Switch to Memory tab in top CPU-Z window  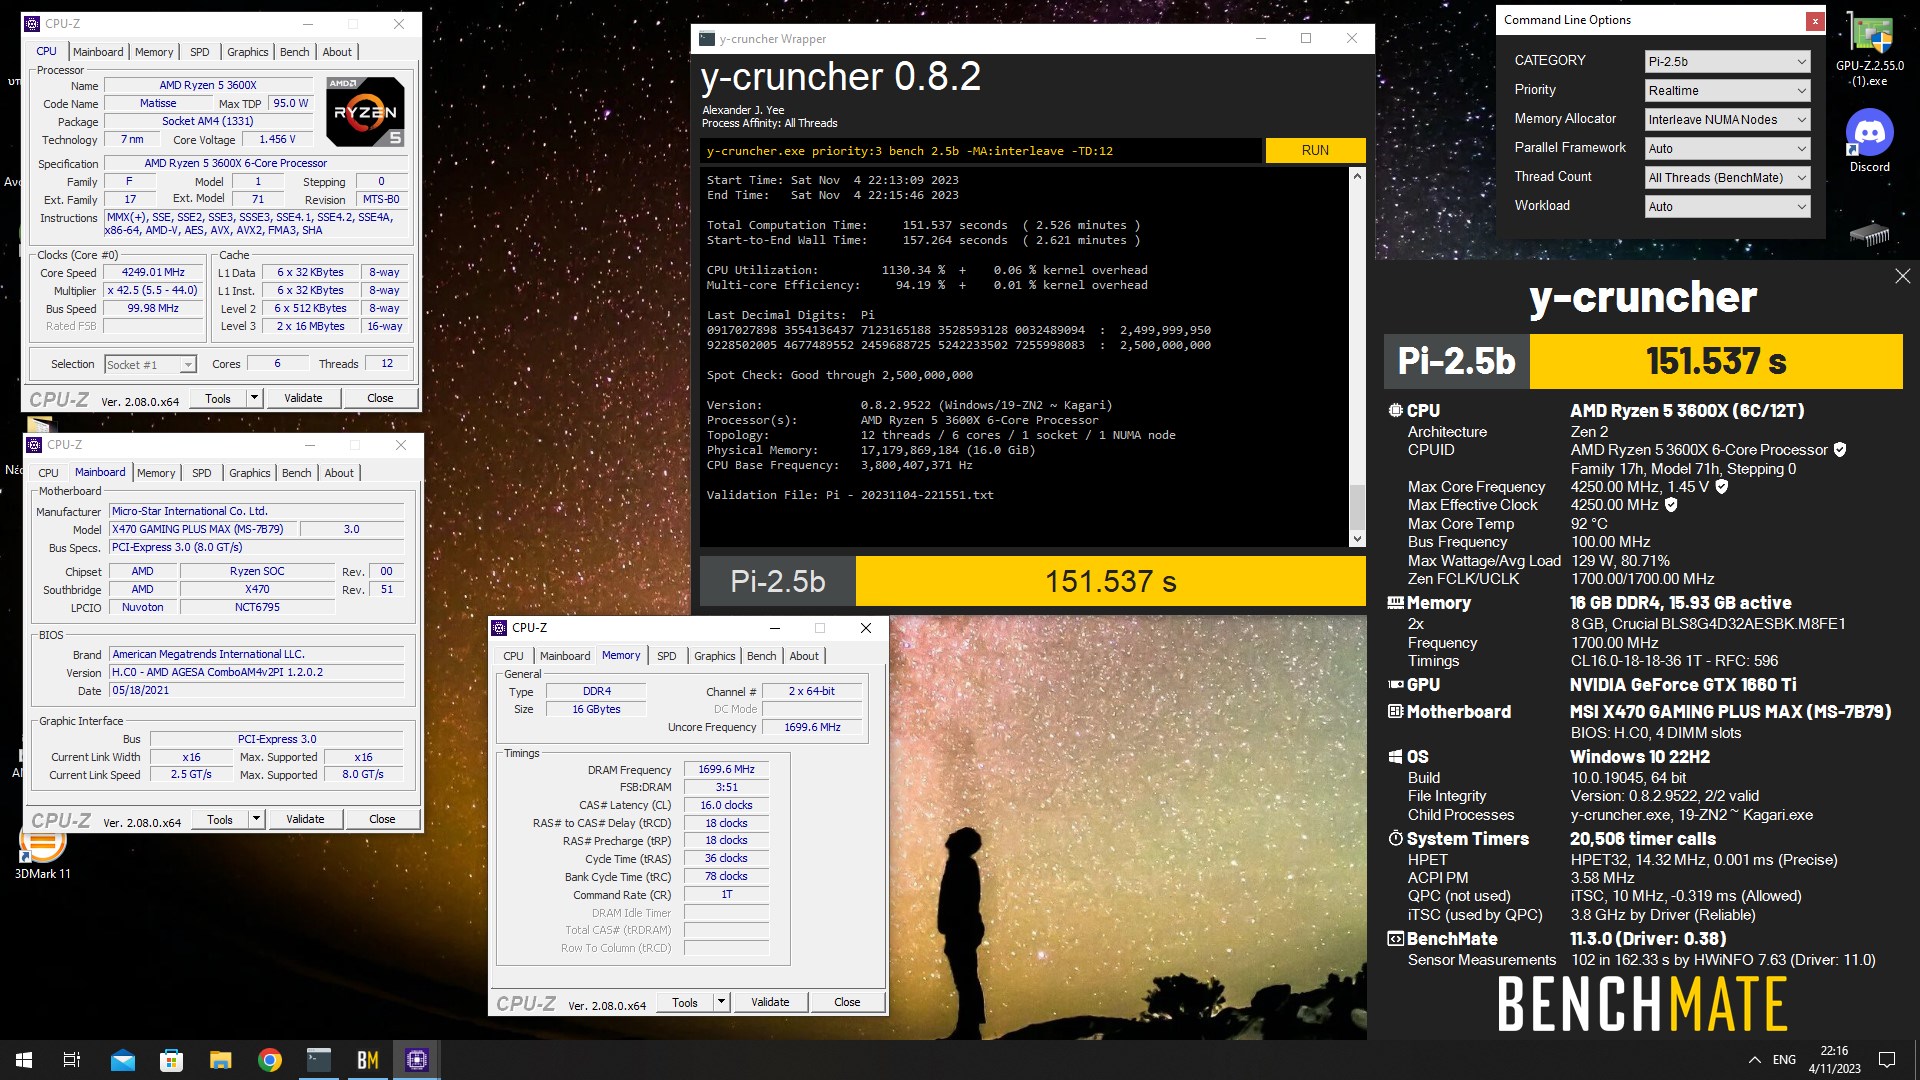tap(154, 52)
